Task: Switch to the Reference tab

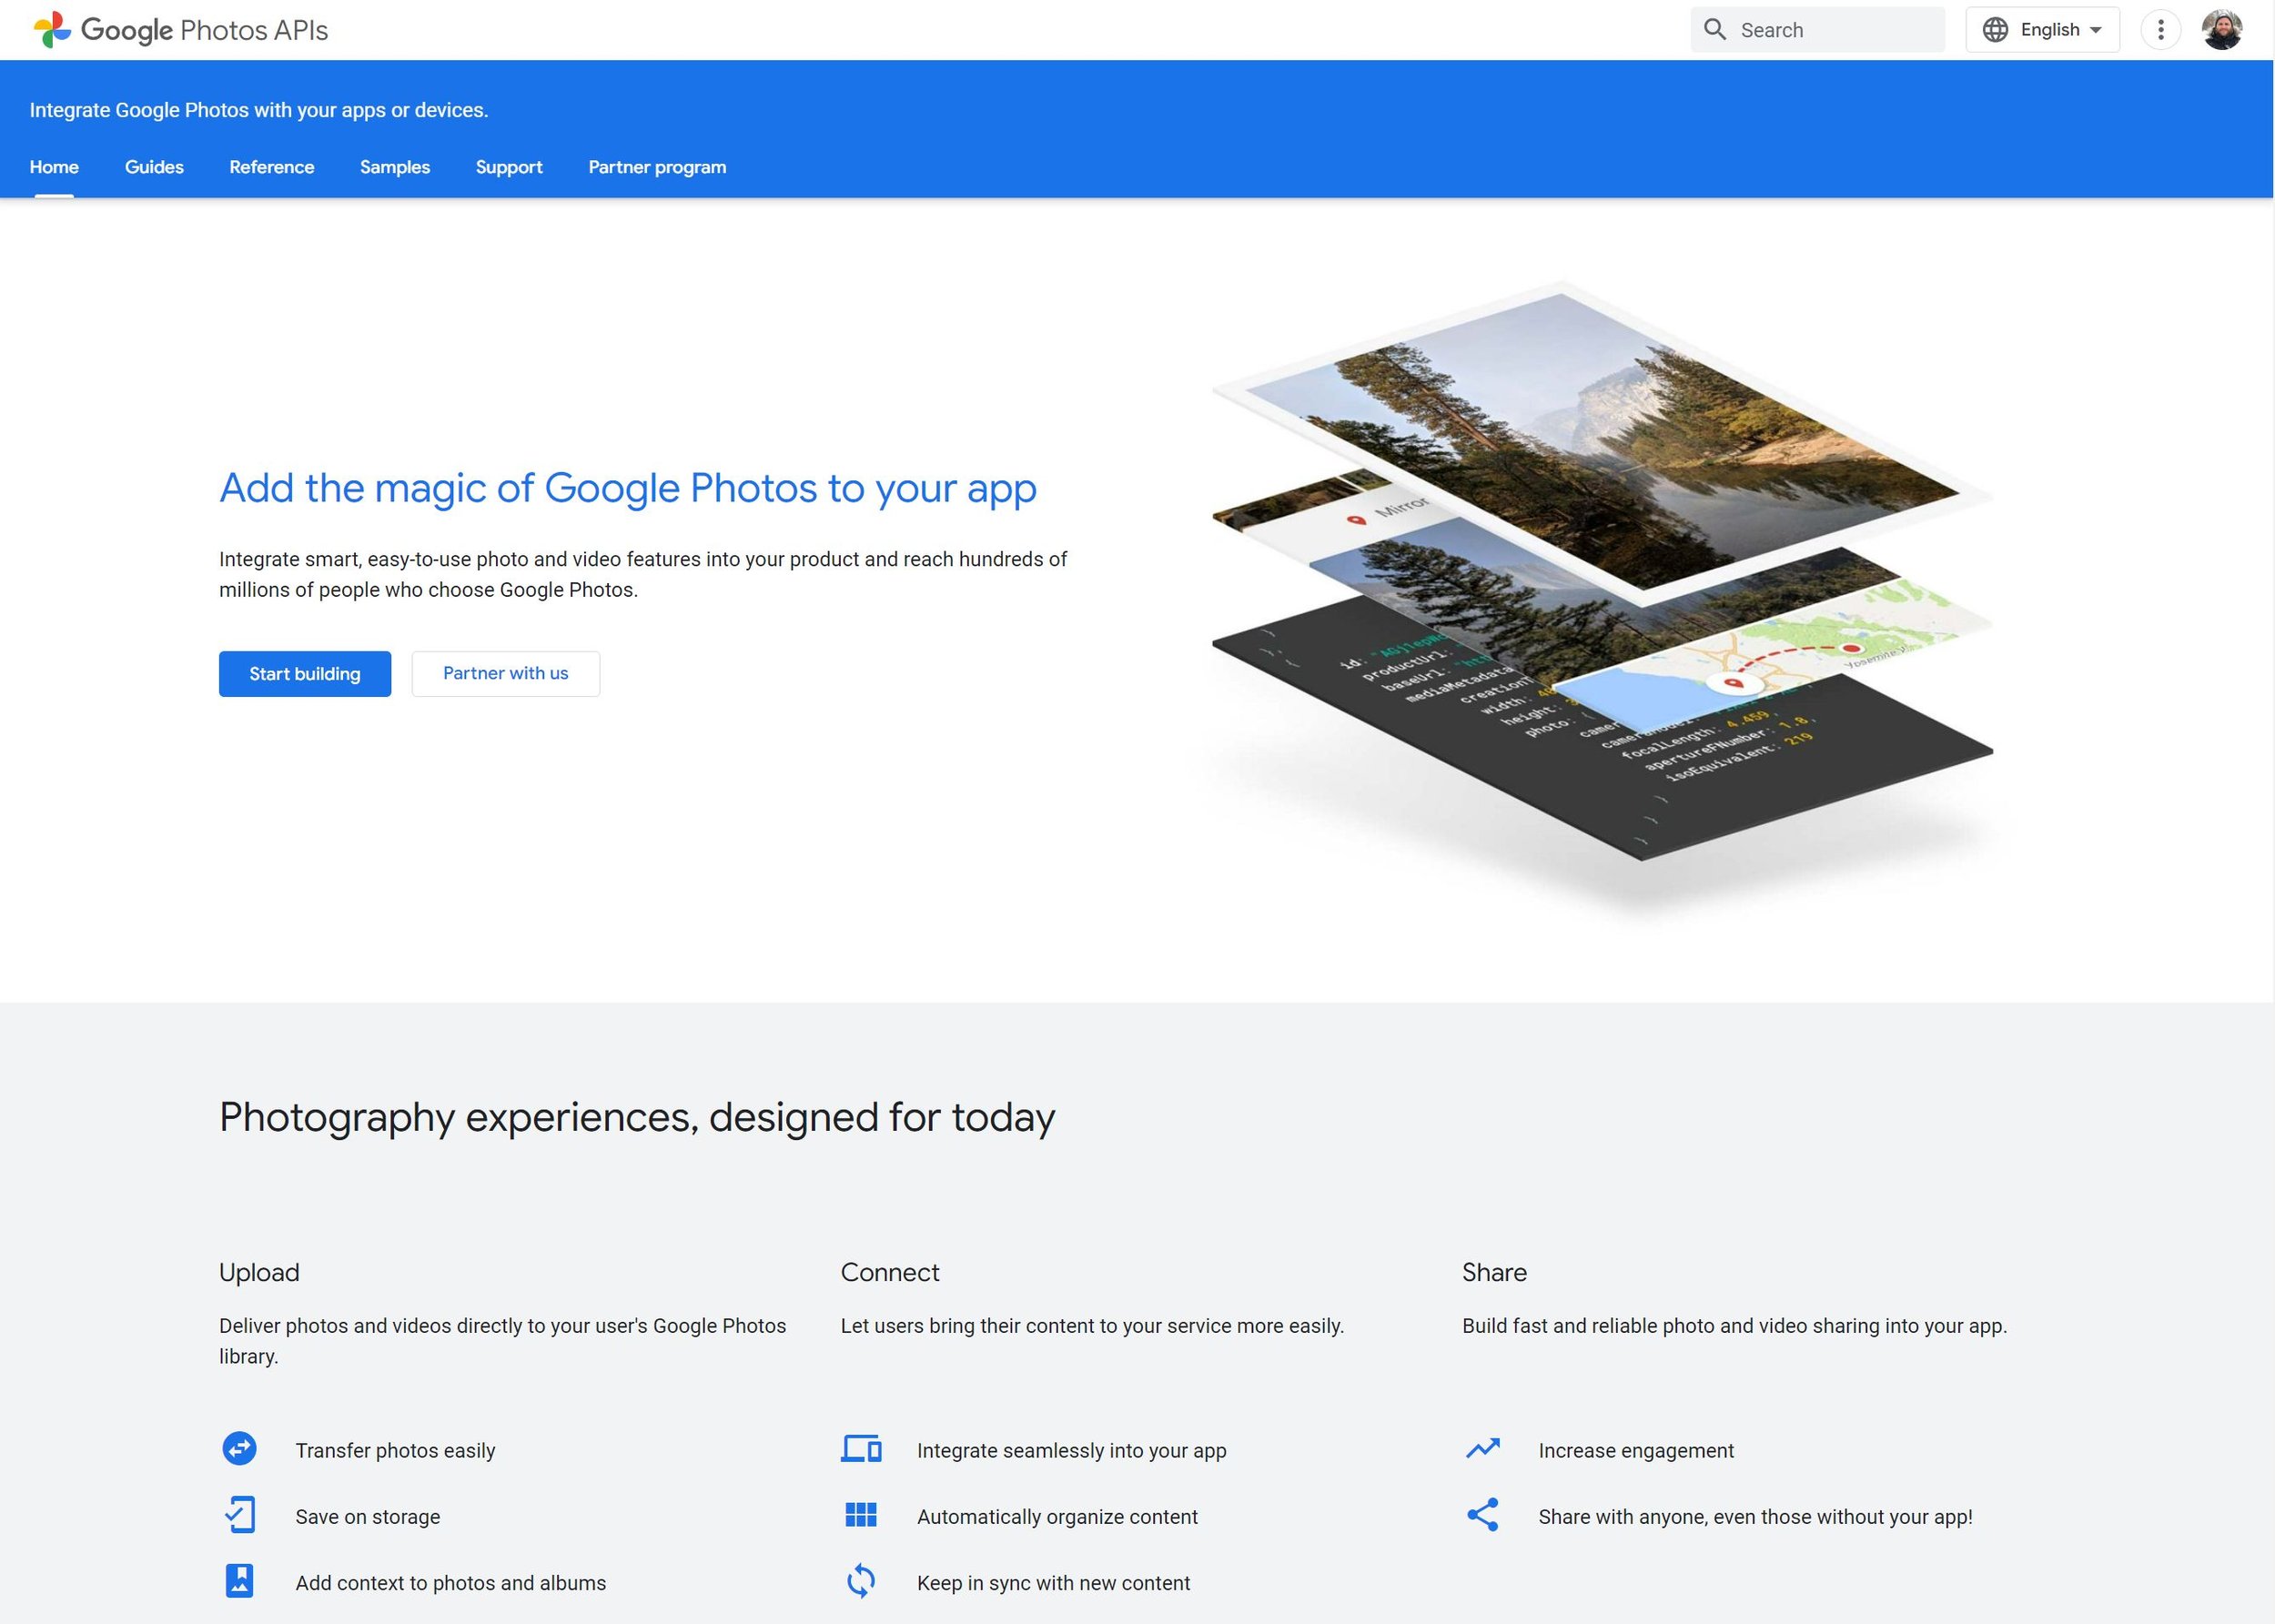Action: click(x=272, y=167)
